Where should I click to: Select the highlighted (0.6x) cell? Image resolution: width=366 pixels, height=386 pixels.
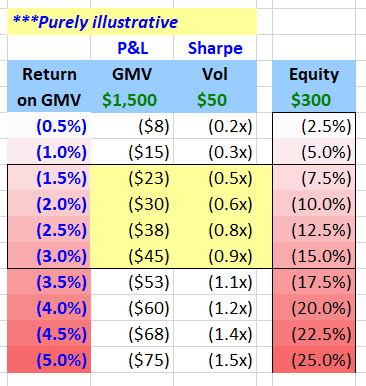pos(215,204)
